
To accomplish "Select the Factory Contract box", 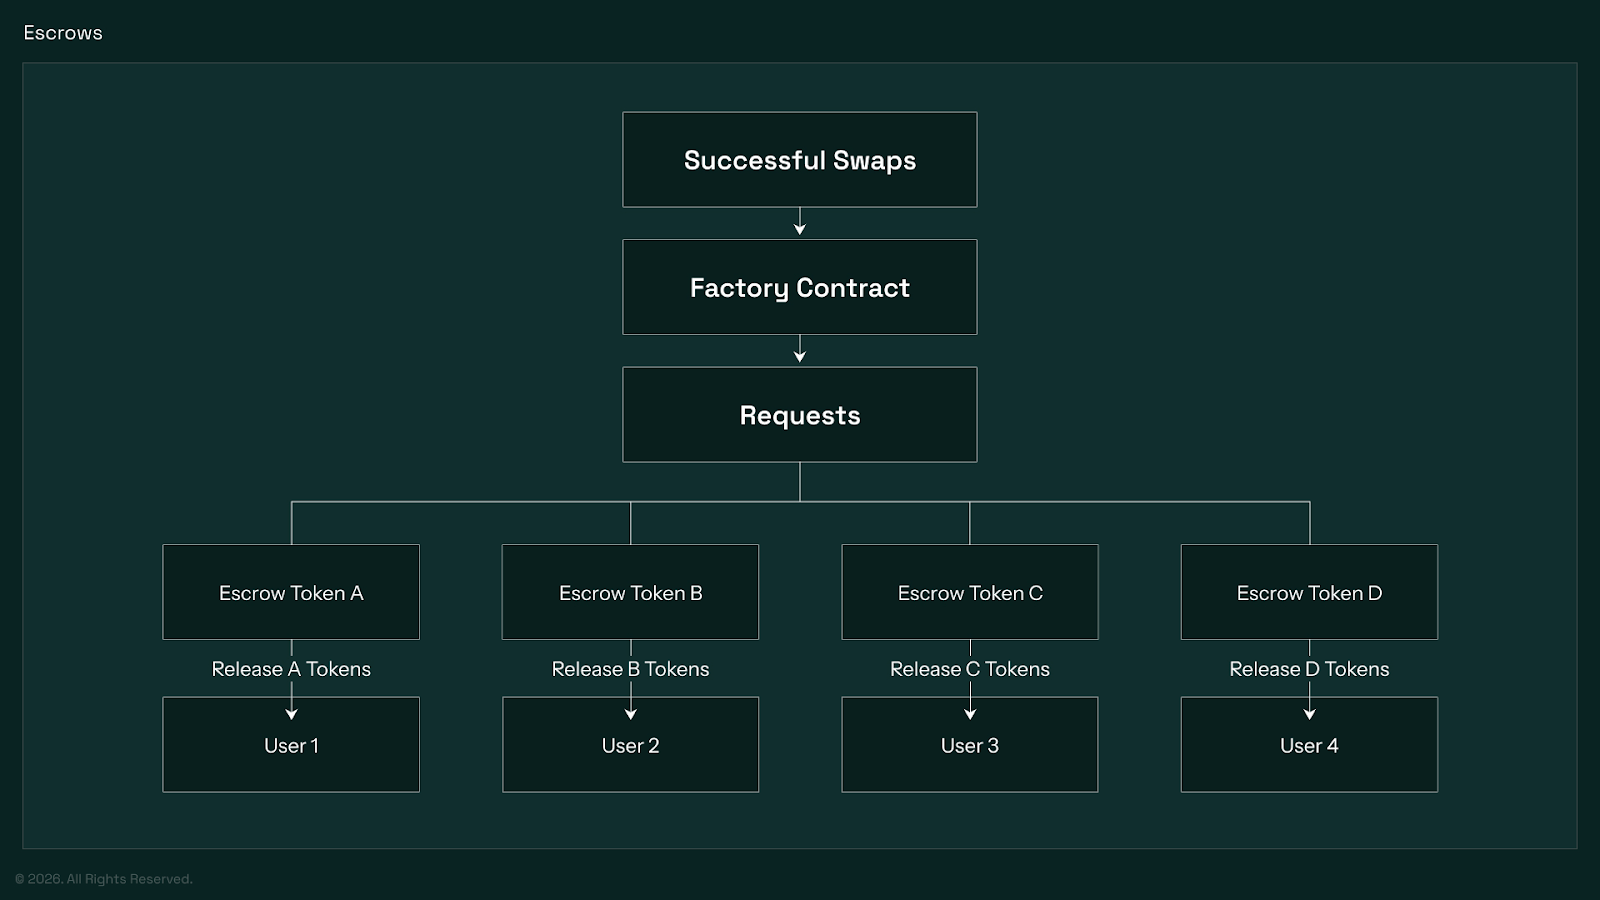I will coord(799,287).
